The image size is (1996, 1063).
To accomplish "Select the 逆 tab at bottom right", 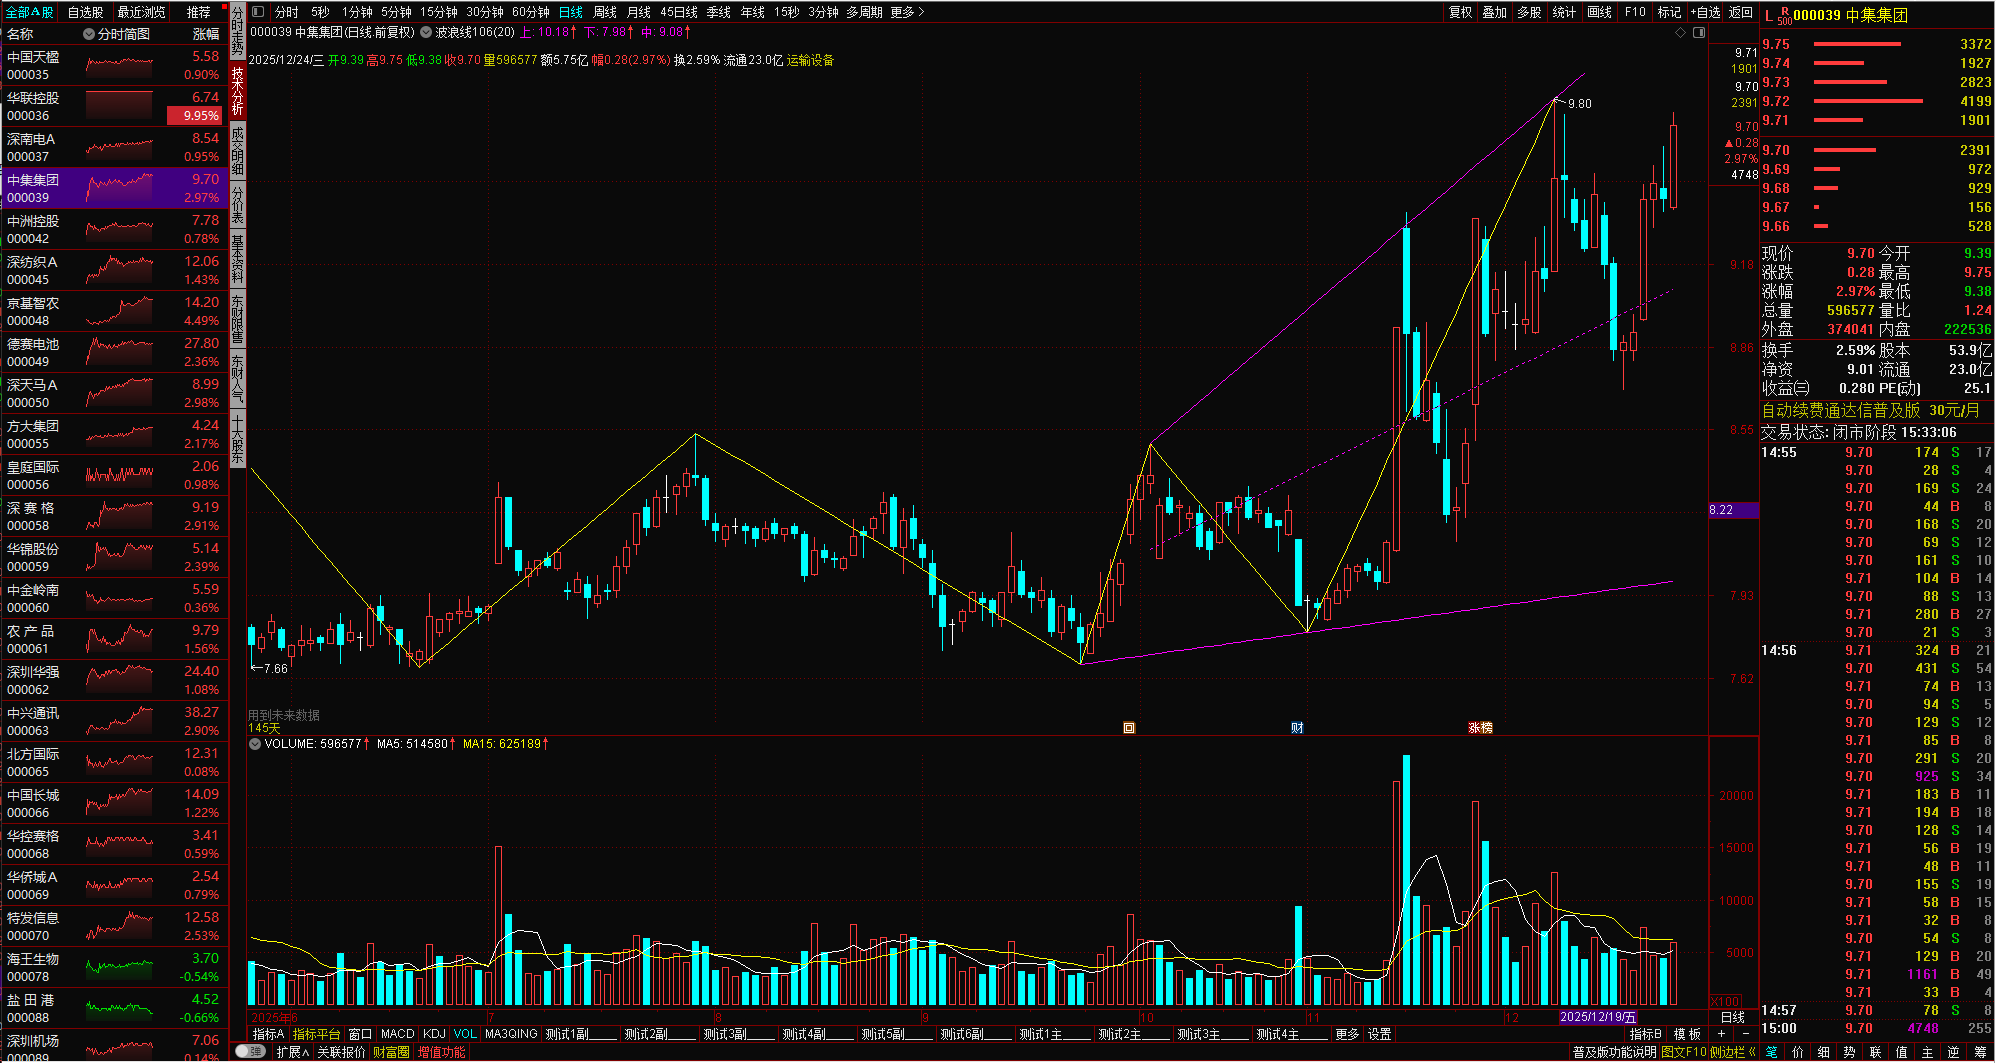I will (x=1954, y=1052).
